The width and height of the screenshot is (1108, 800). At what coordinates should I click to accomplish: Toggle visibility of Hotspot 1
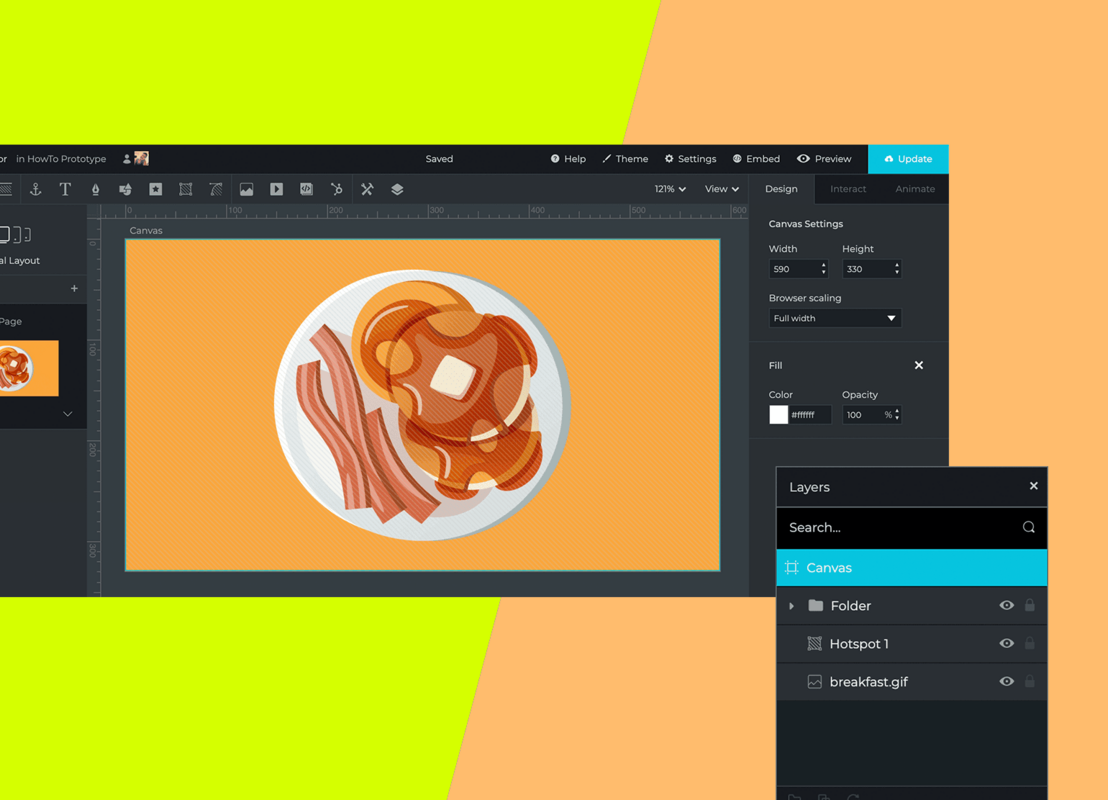(1006, 643)
